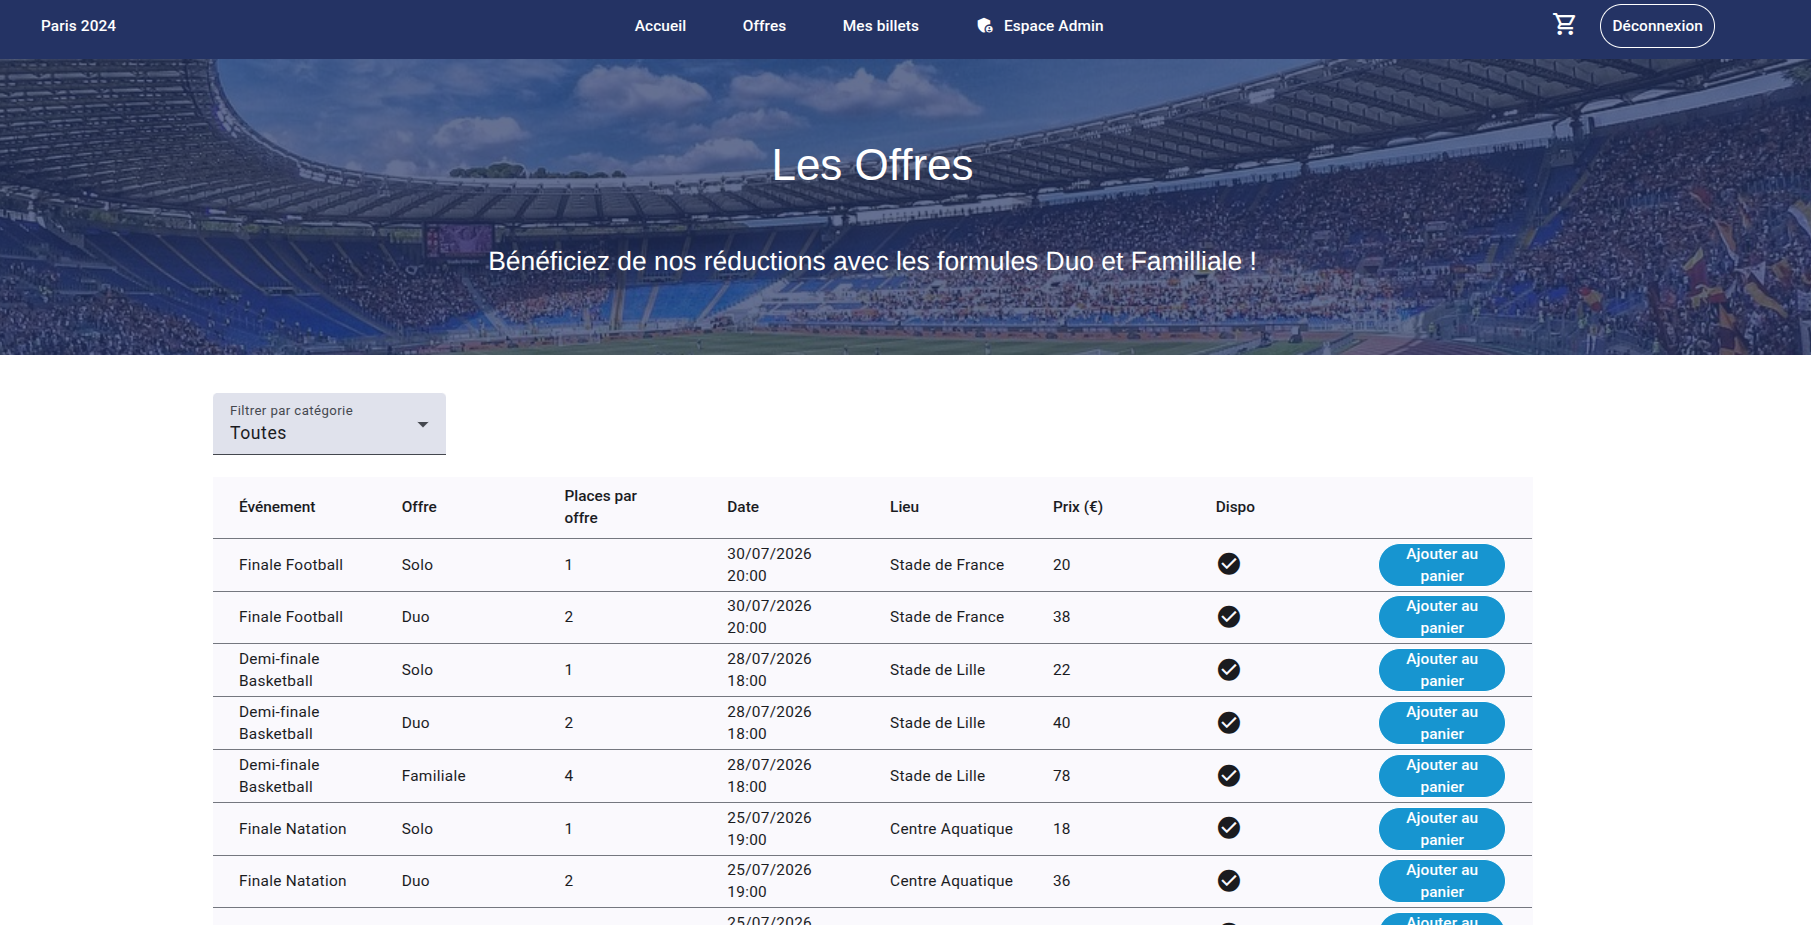Click the Événement column header
The height and width of the screenshot is (925, 1811).
coord(277,507)
